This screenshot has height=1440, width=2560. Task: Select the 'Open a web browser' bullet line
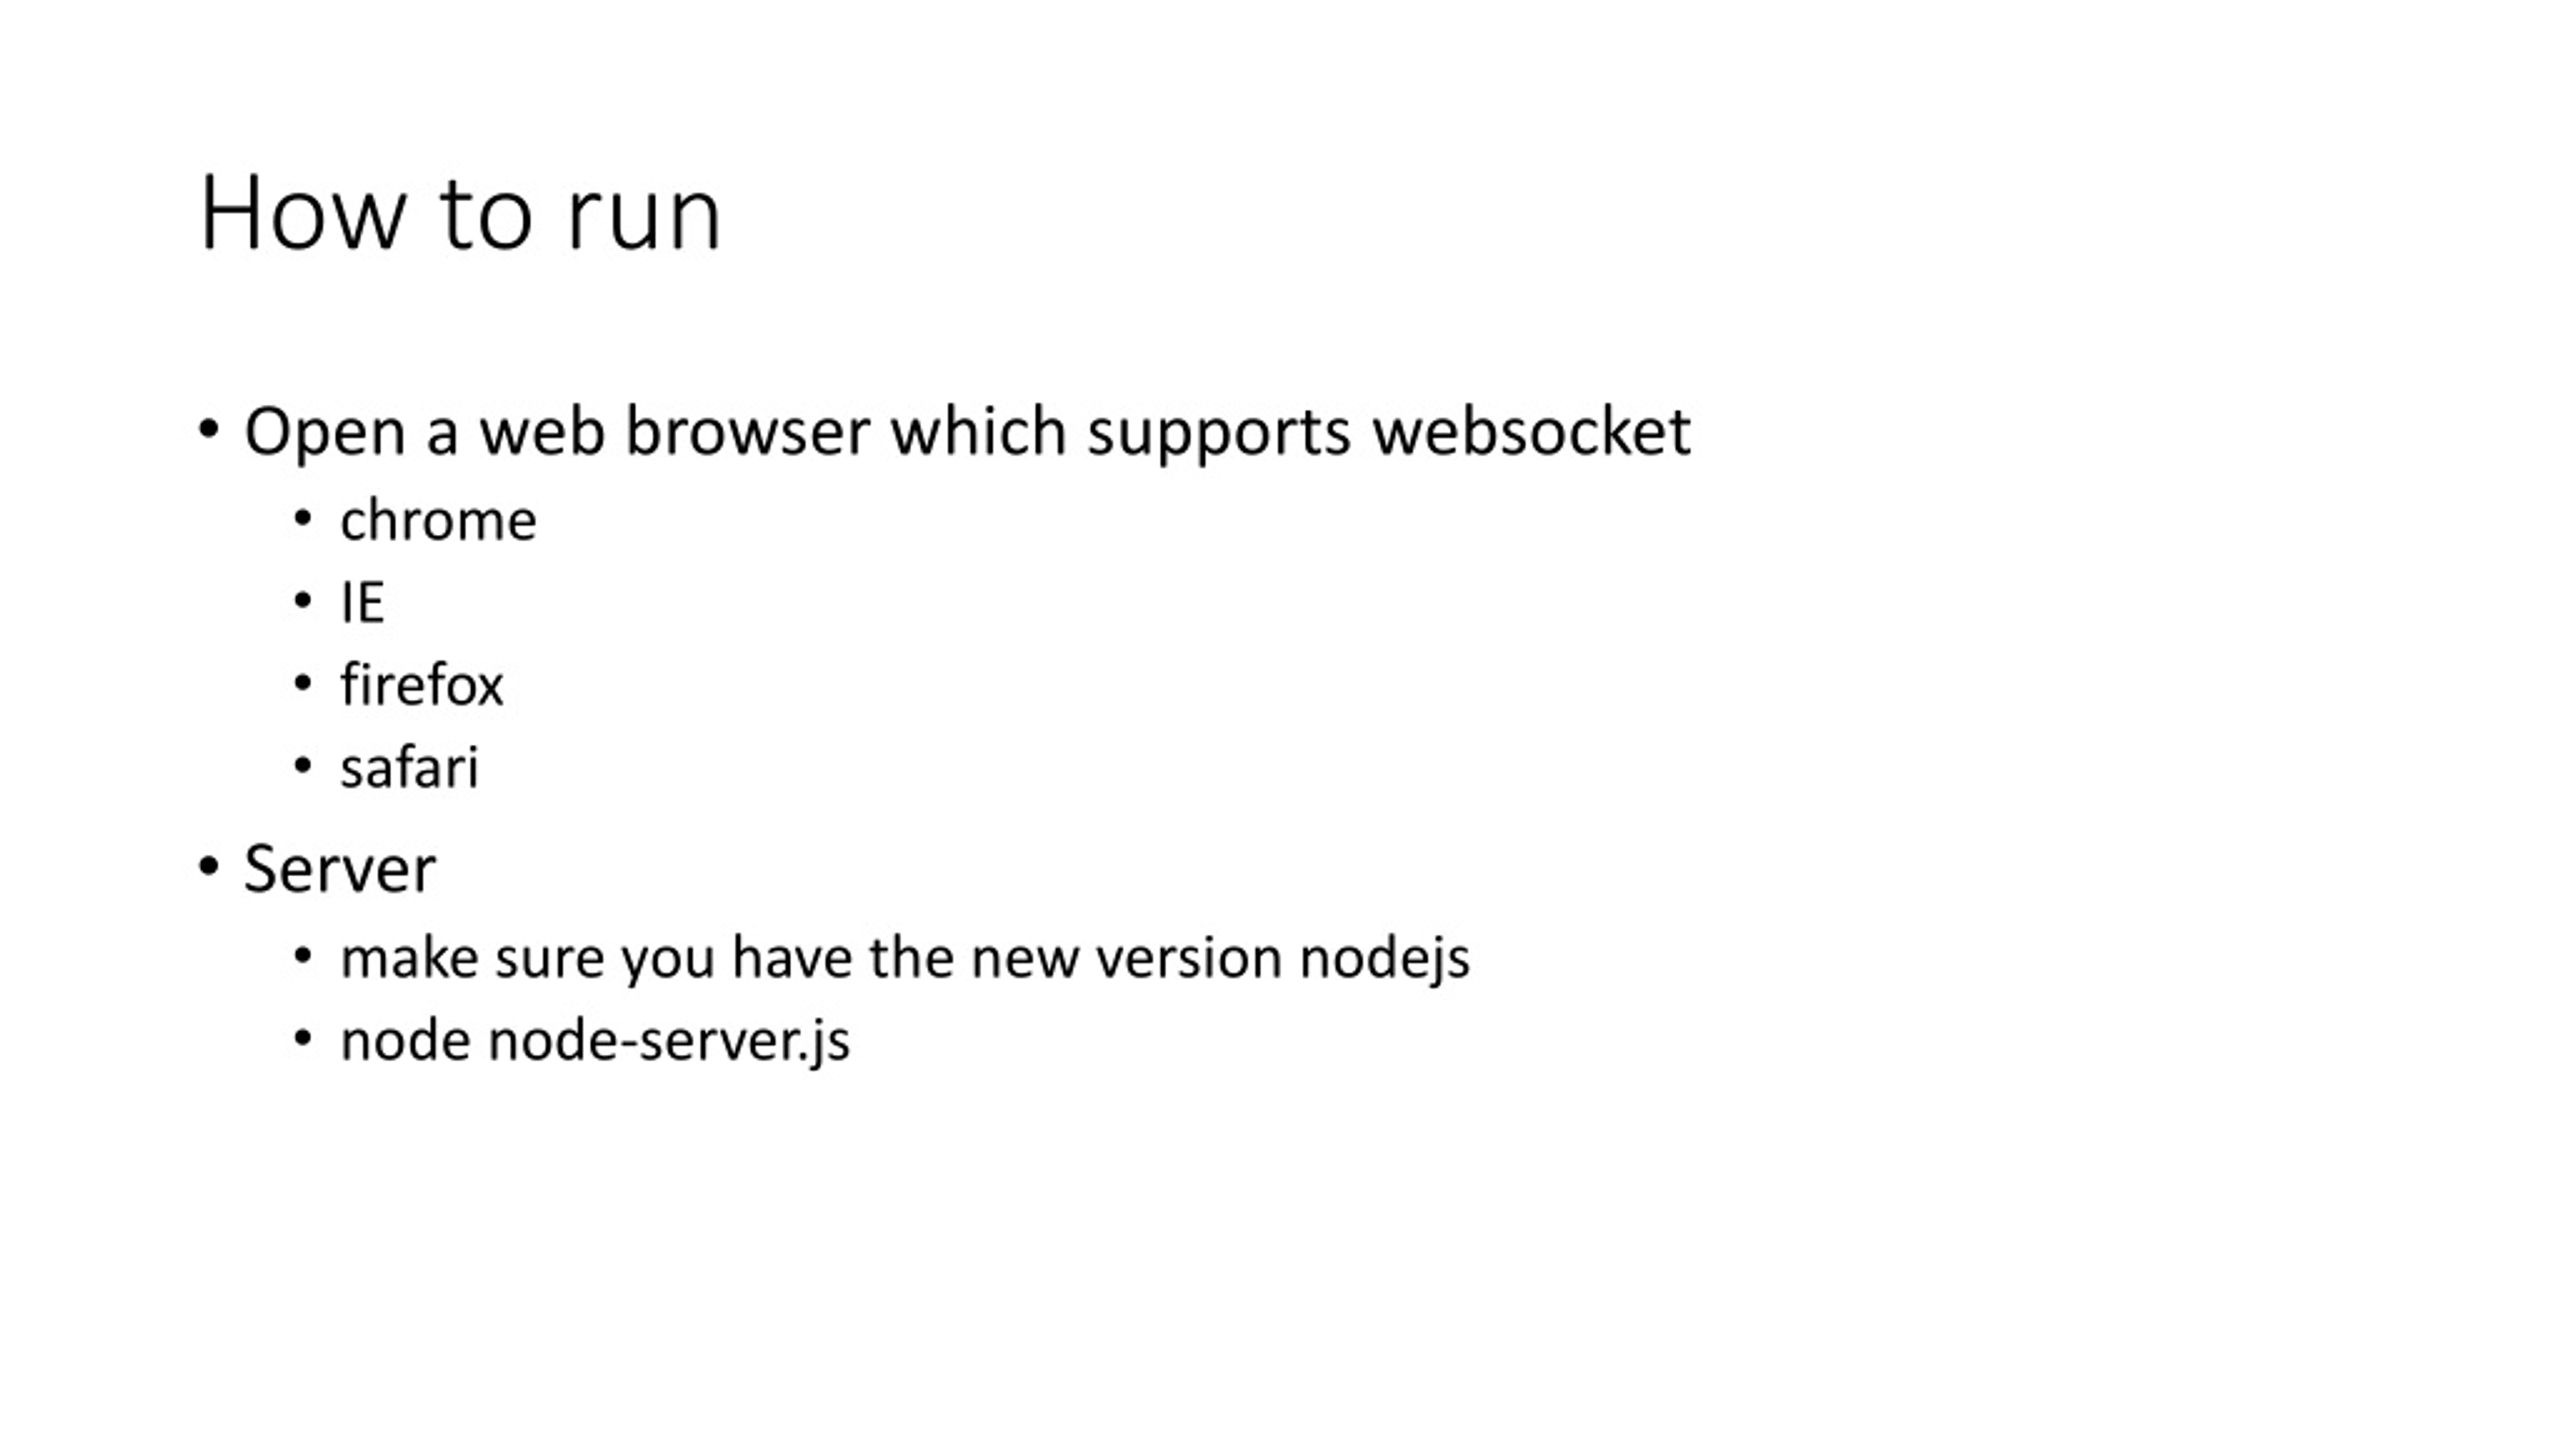click(967, 433)
